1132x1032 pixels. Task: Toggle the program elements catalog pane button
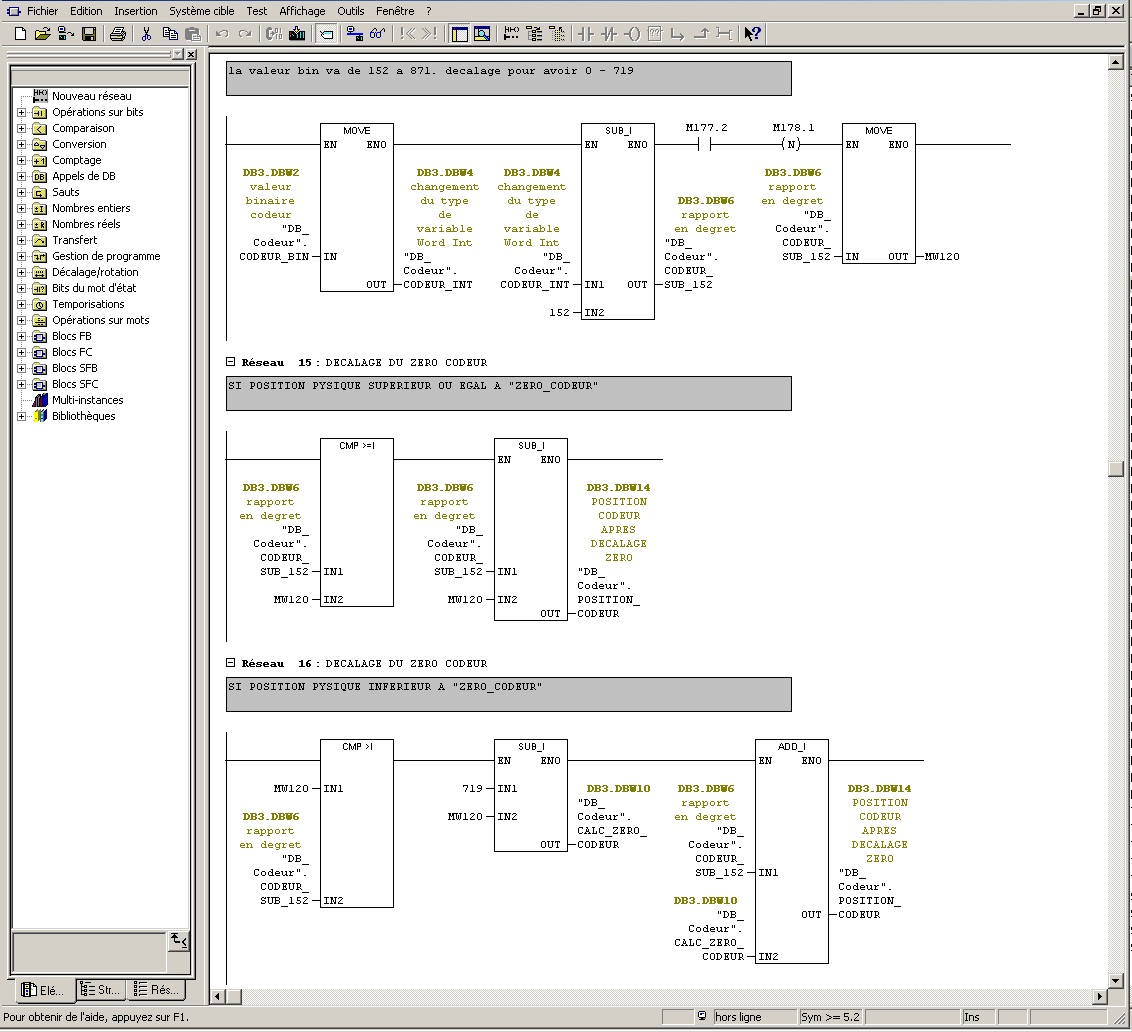point(459,34)
